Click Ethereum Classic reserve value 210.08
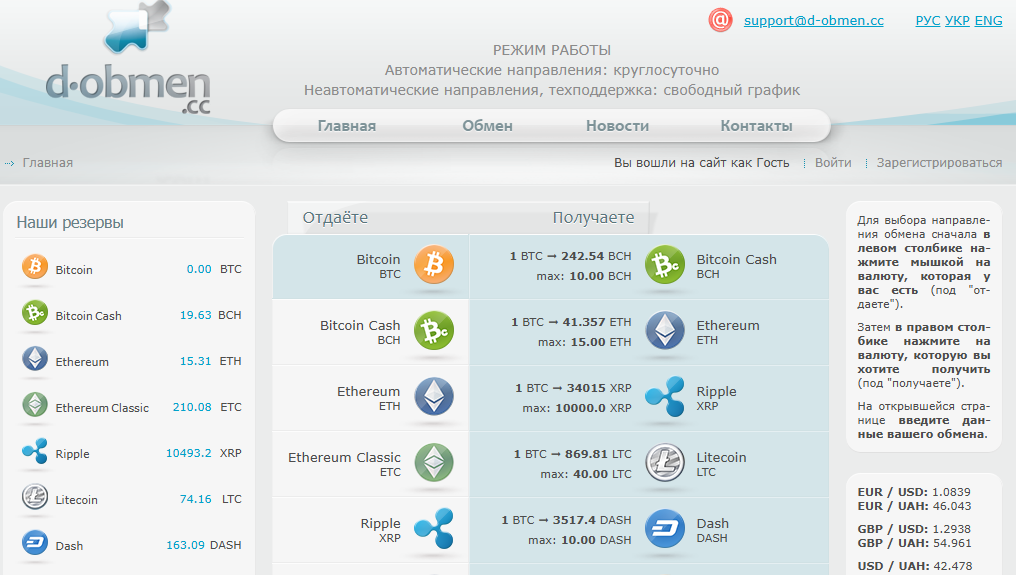1016x575 pixels. (192, 407)
